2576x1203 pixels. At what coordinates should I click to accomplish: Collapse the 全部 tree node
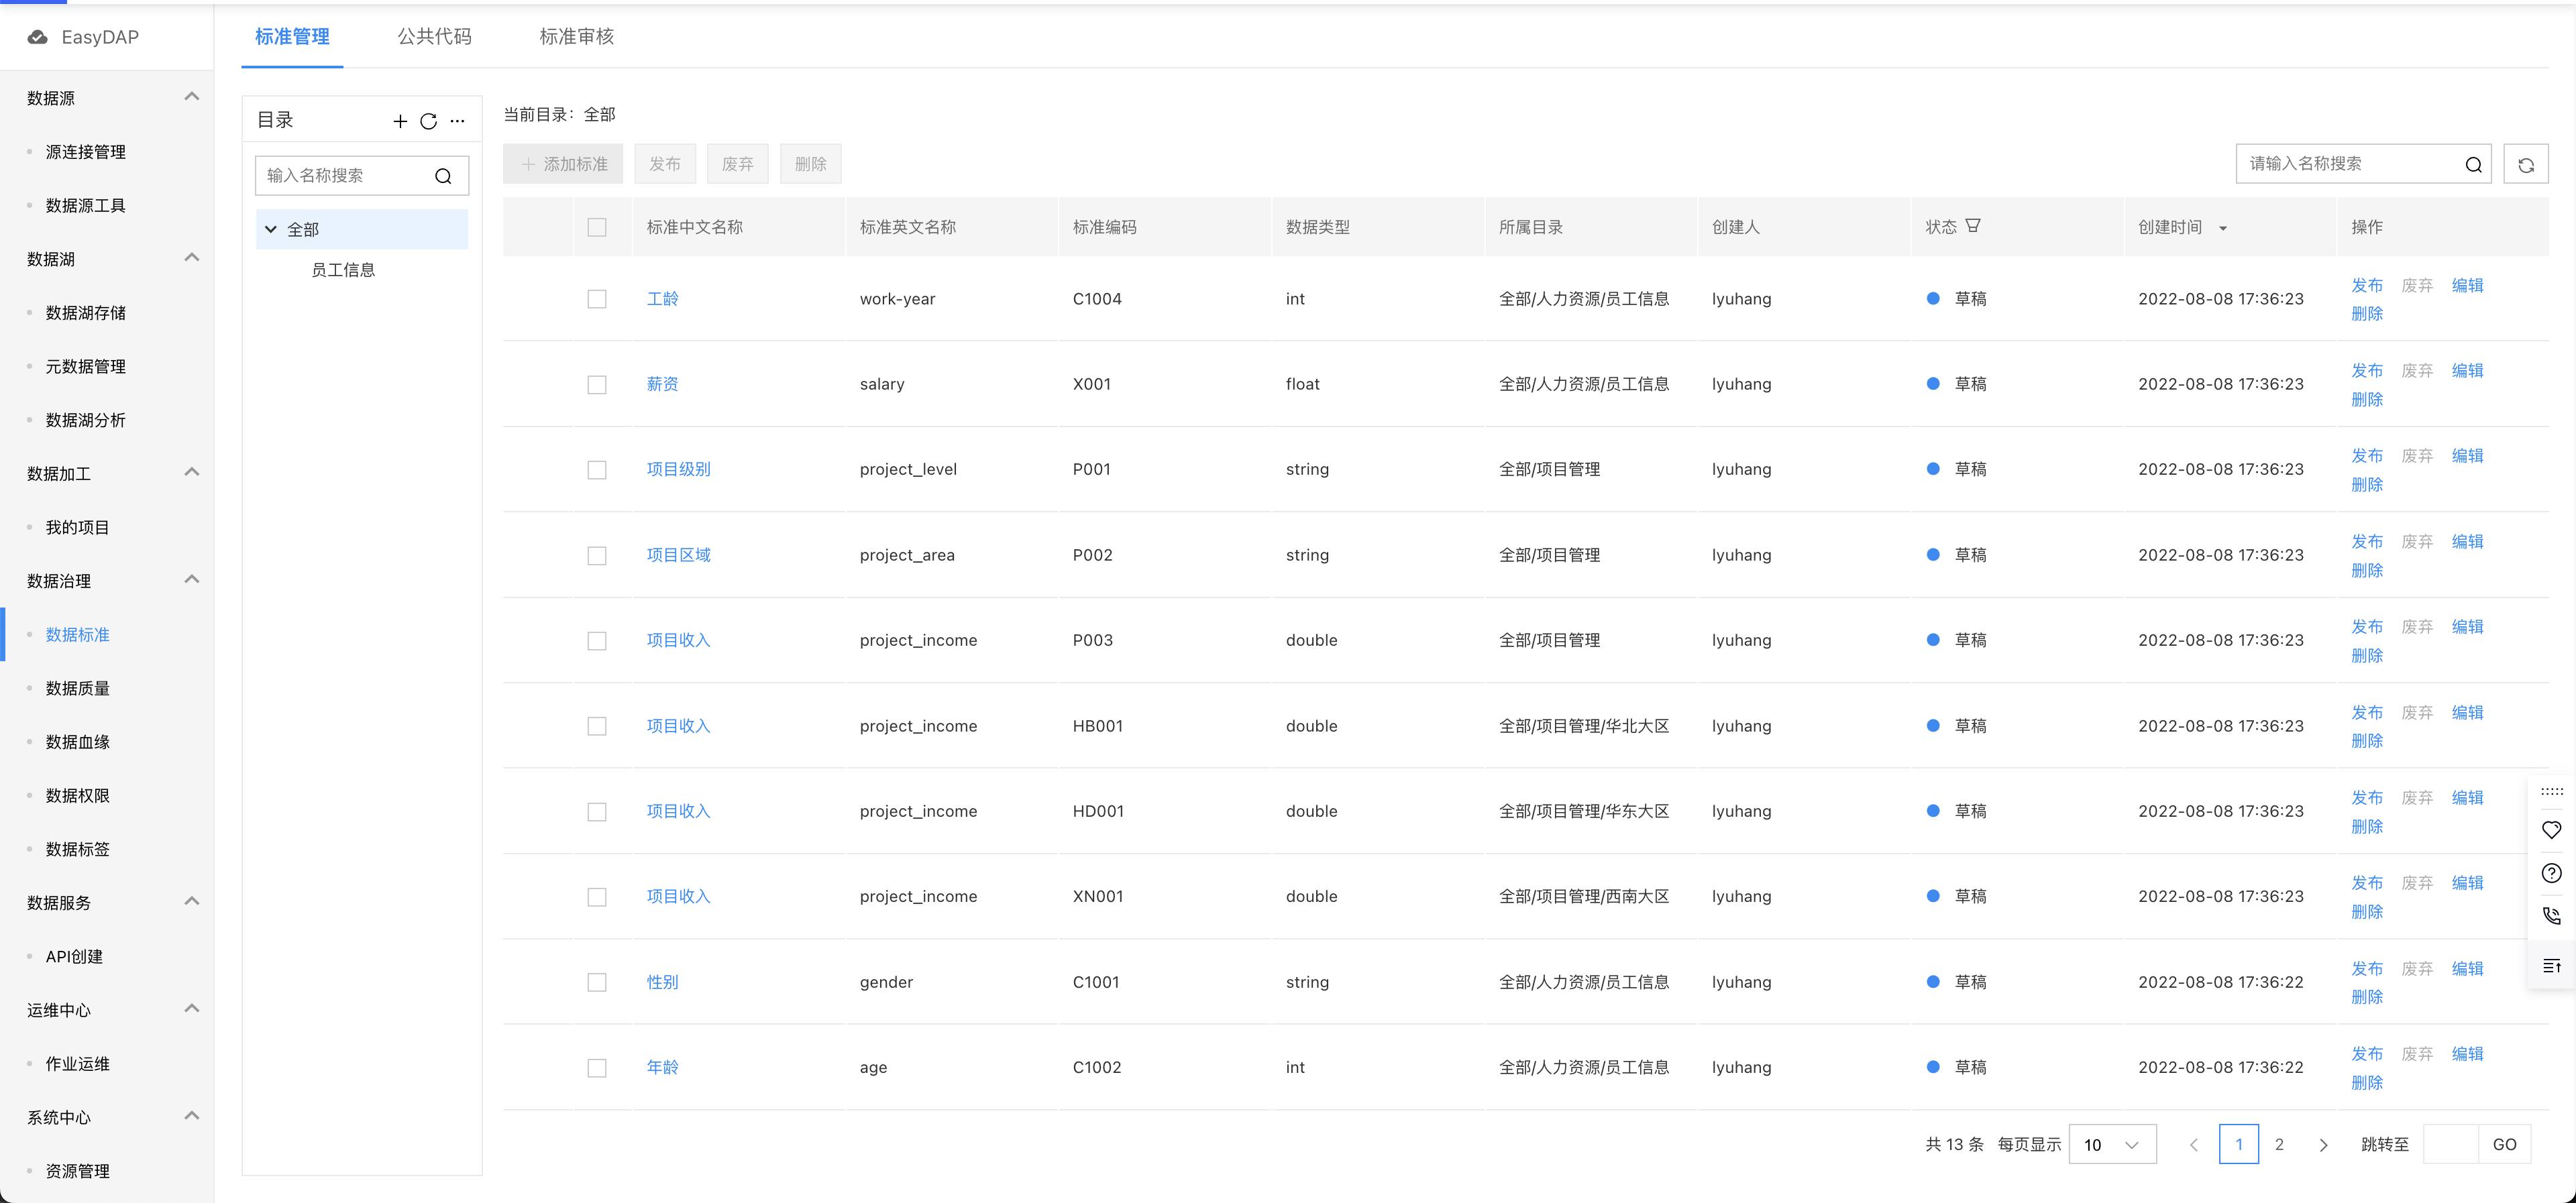coord(270,229)
